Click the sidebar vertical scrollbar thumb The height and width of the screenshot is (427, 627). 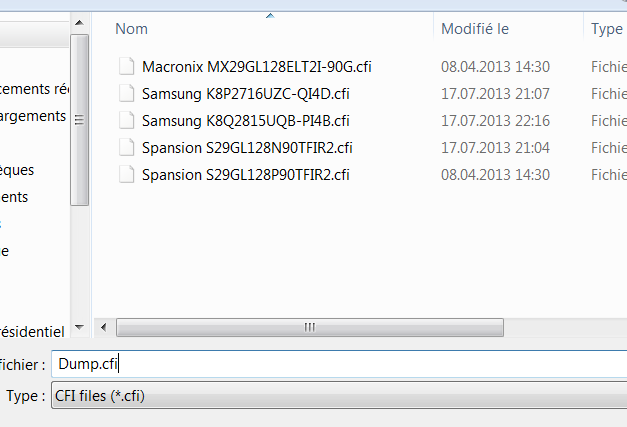(x=79, y=120)
